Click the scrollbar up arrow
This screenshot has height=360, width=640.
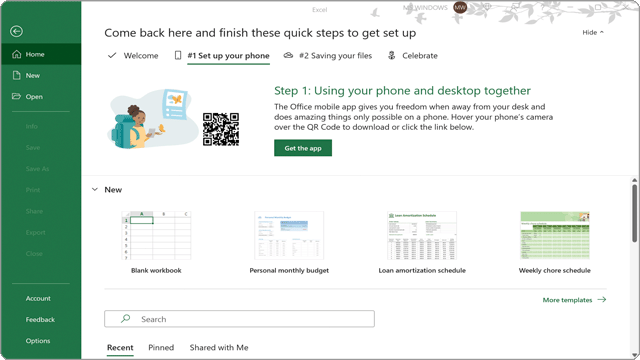point(634,180)
